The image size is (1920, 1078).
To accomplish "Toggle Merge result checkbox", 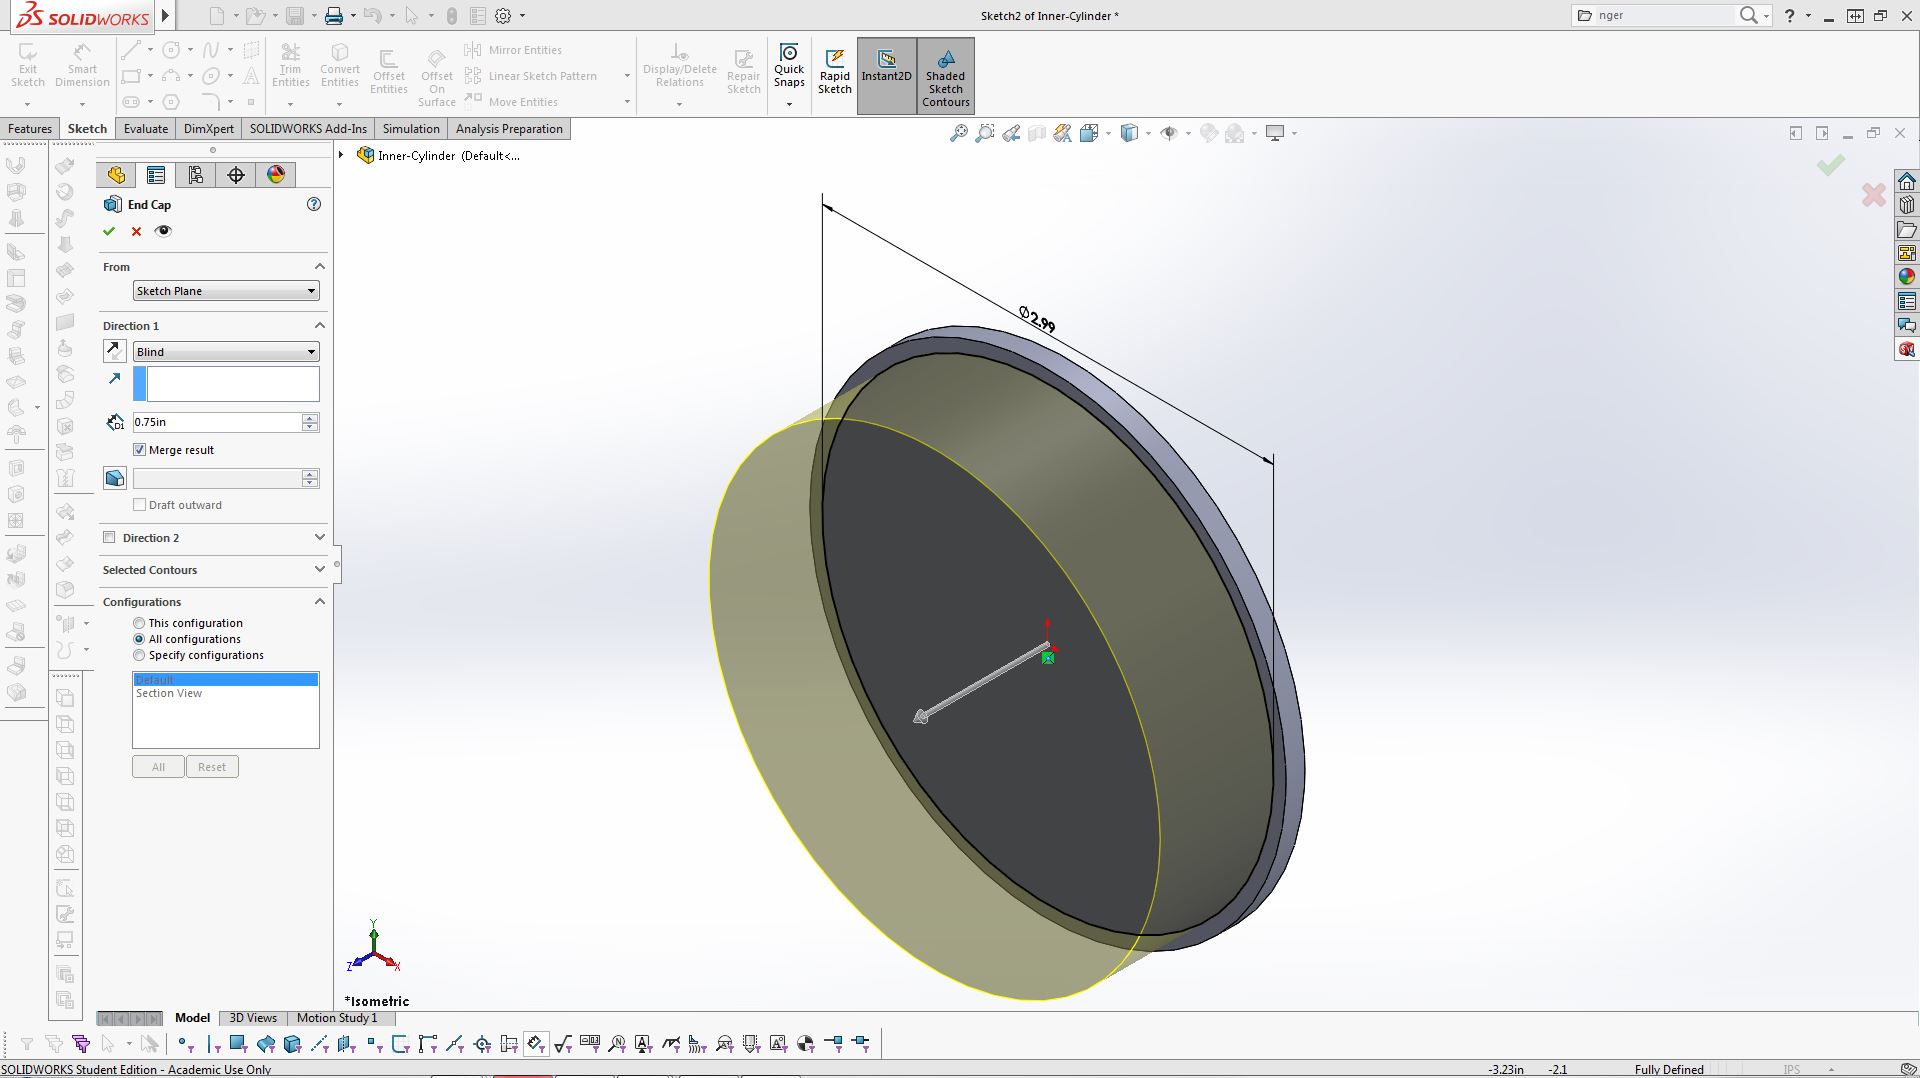I will [x=139, y=450].
